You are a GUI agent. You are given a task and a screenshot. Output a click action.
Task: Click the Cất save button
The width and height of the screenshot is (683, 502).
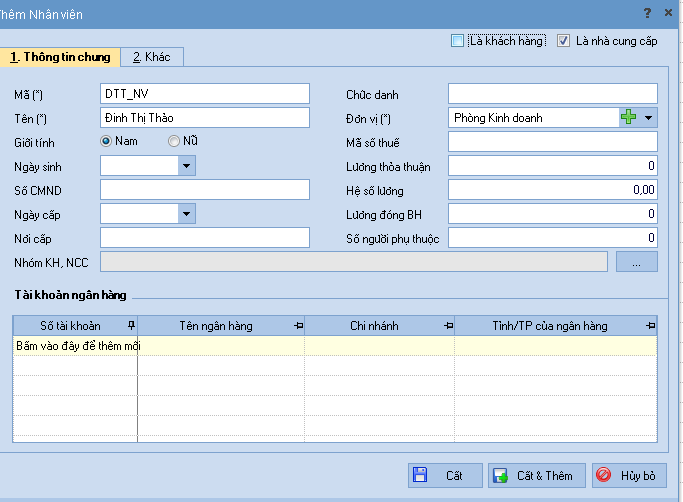[445, 475]
